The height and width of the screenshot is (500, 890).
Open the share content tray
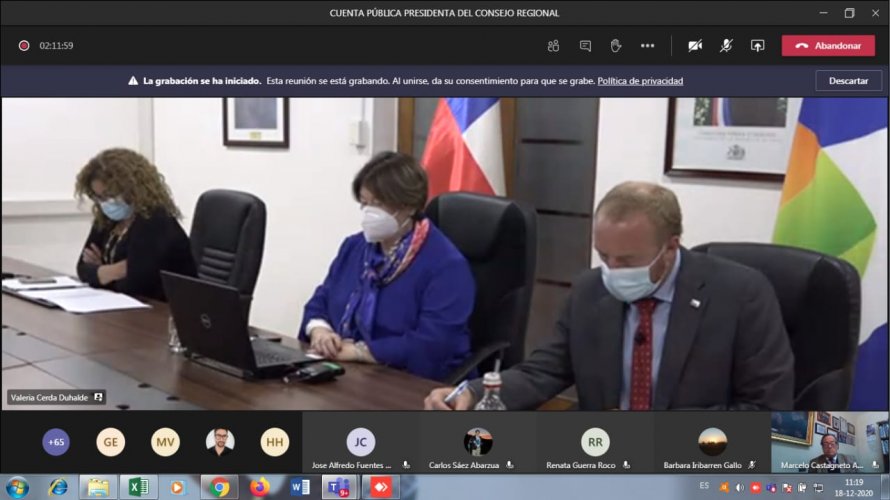pos(757,46)
